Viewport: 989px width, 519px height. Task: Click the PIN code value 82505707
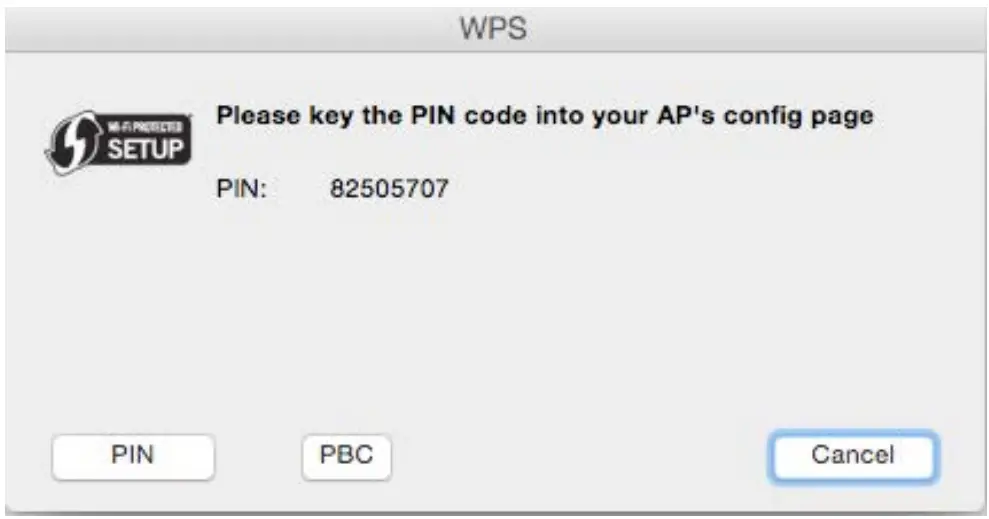(389, 187)
